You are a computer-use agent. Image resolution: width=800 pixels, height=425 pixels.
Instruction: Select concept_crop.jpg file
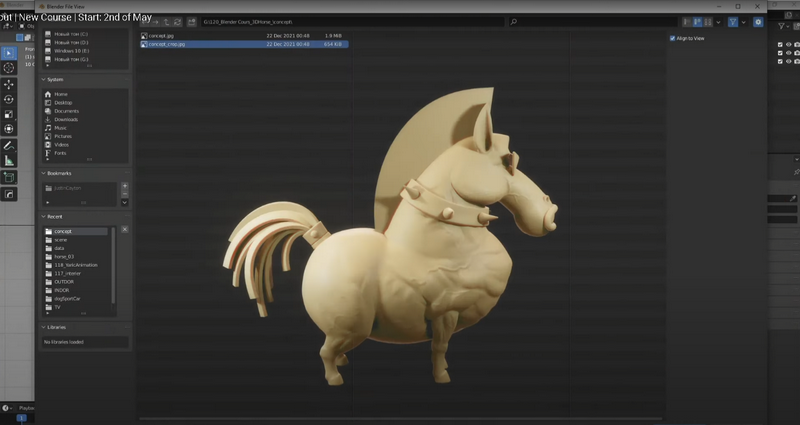click(244, 44)
